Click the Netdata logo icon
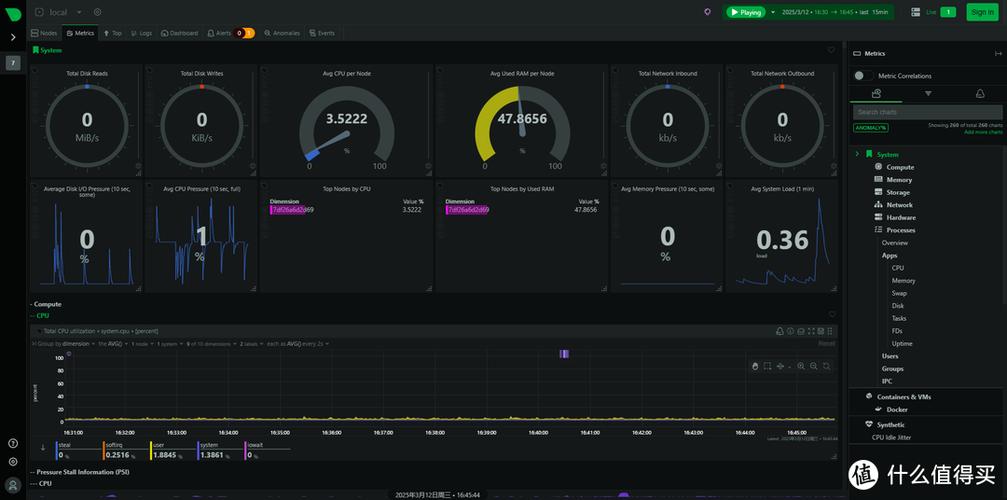Screen dimensions: 1007x500 pos(13,12)
